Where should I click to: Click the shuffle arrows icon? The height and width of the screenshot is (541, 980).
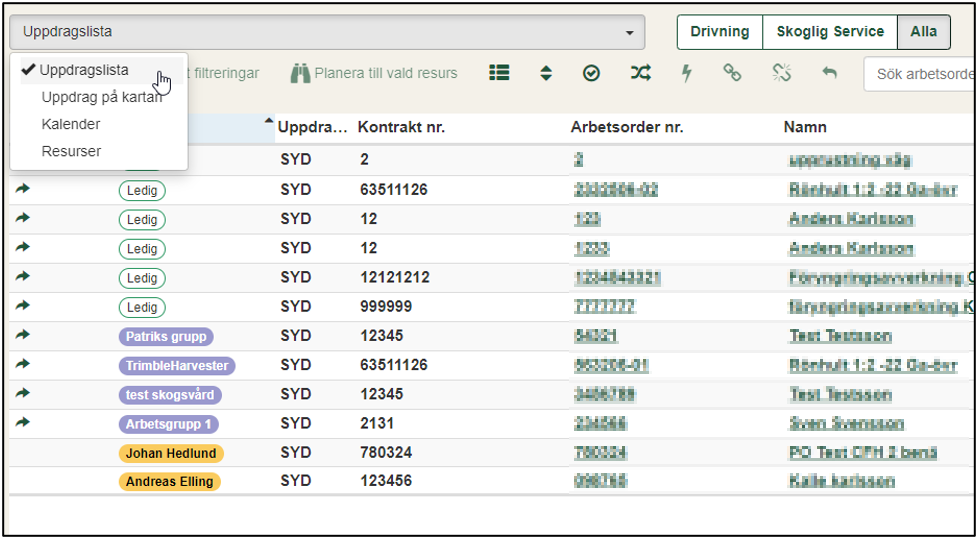pyautogui.click(x=640, y=73)
